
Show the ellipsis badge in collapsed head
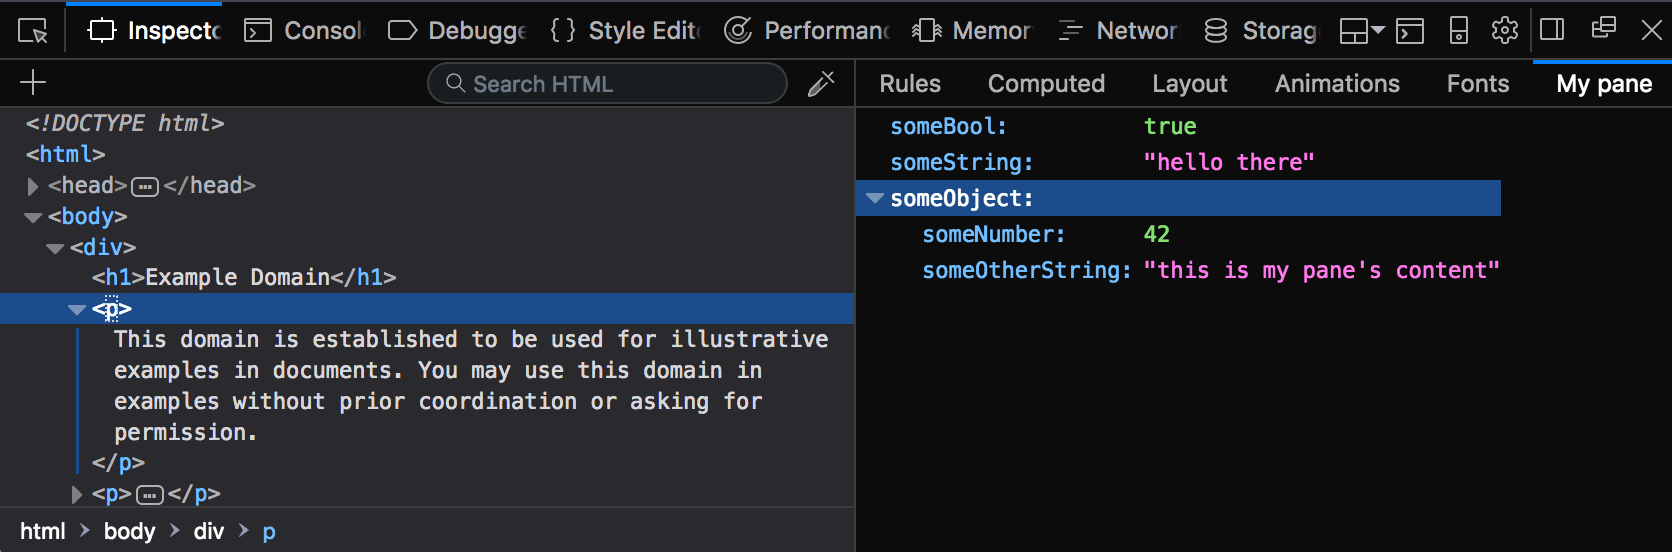coord(145,186)
